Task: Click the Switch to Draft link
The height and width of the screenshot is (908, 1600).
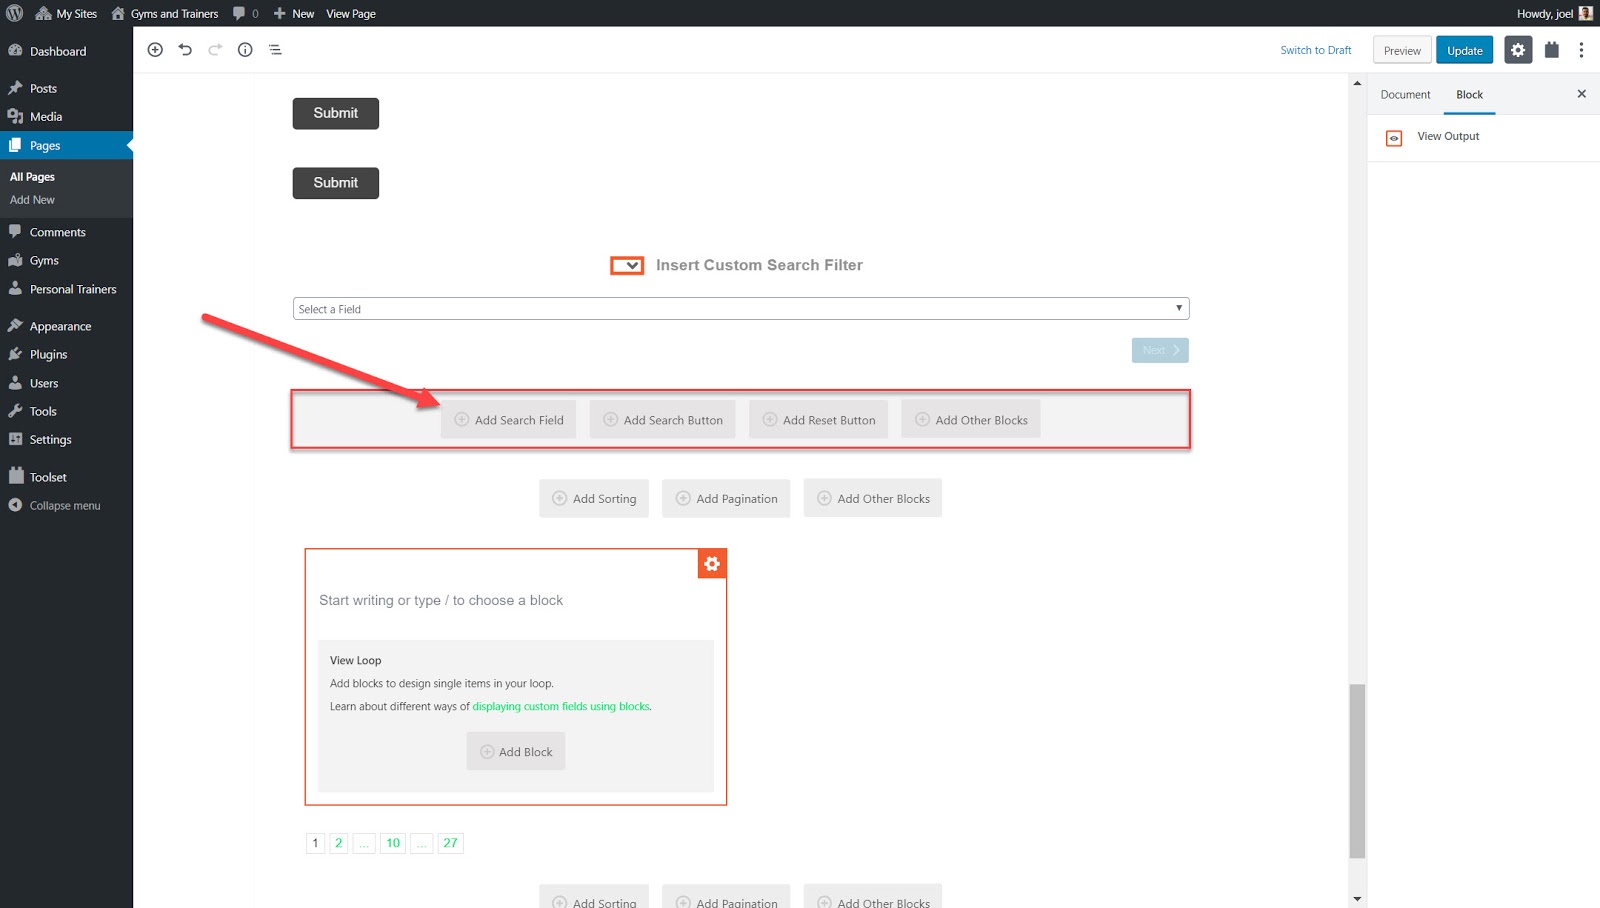Action: (1315, 49)
